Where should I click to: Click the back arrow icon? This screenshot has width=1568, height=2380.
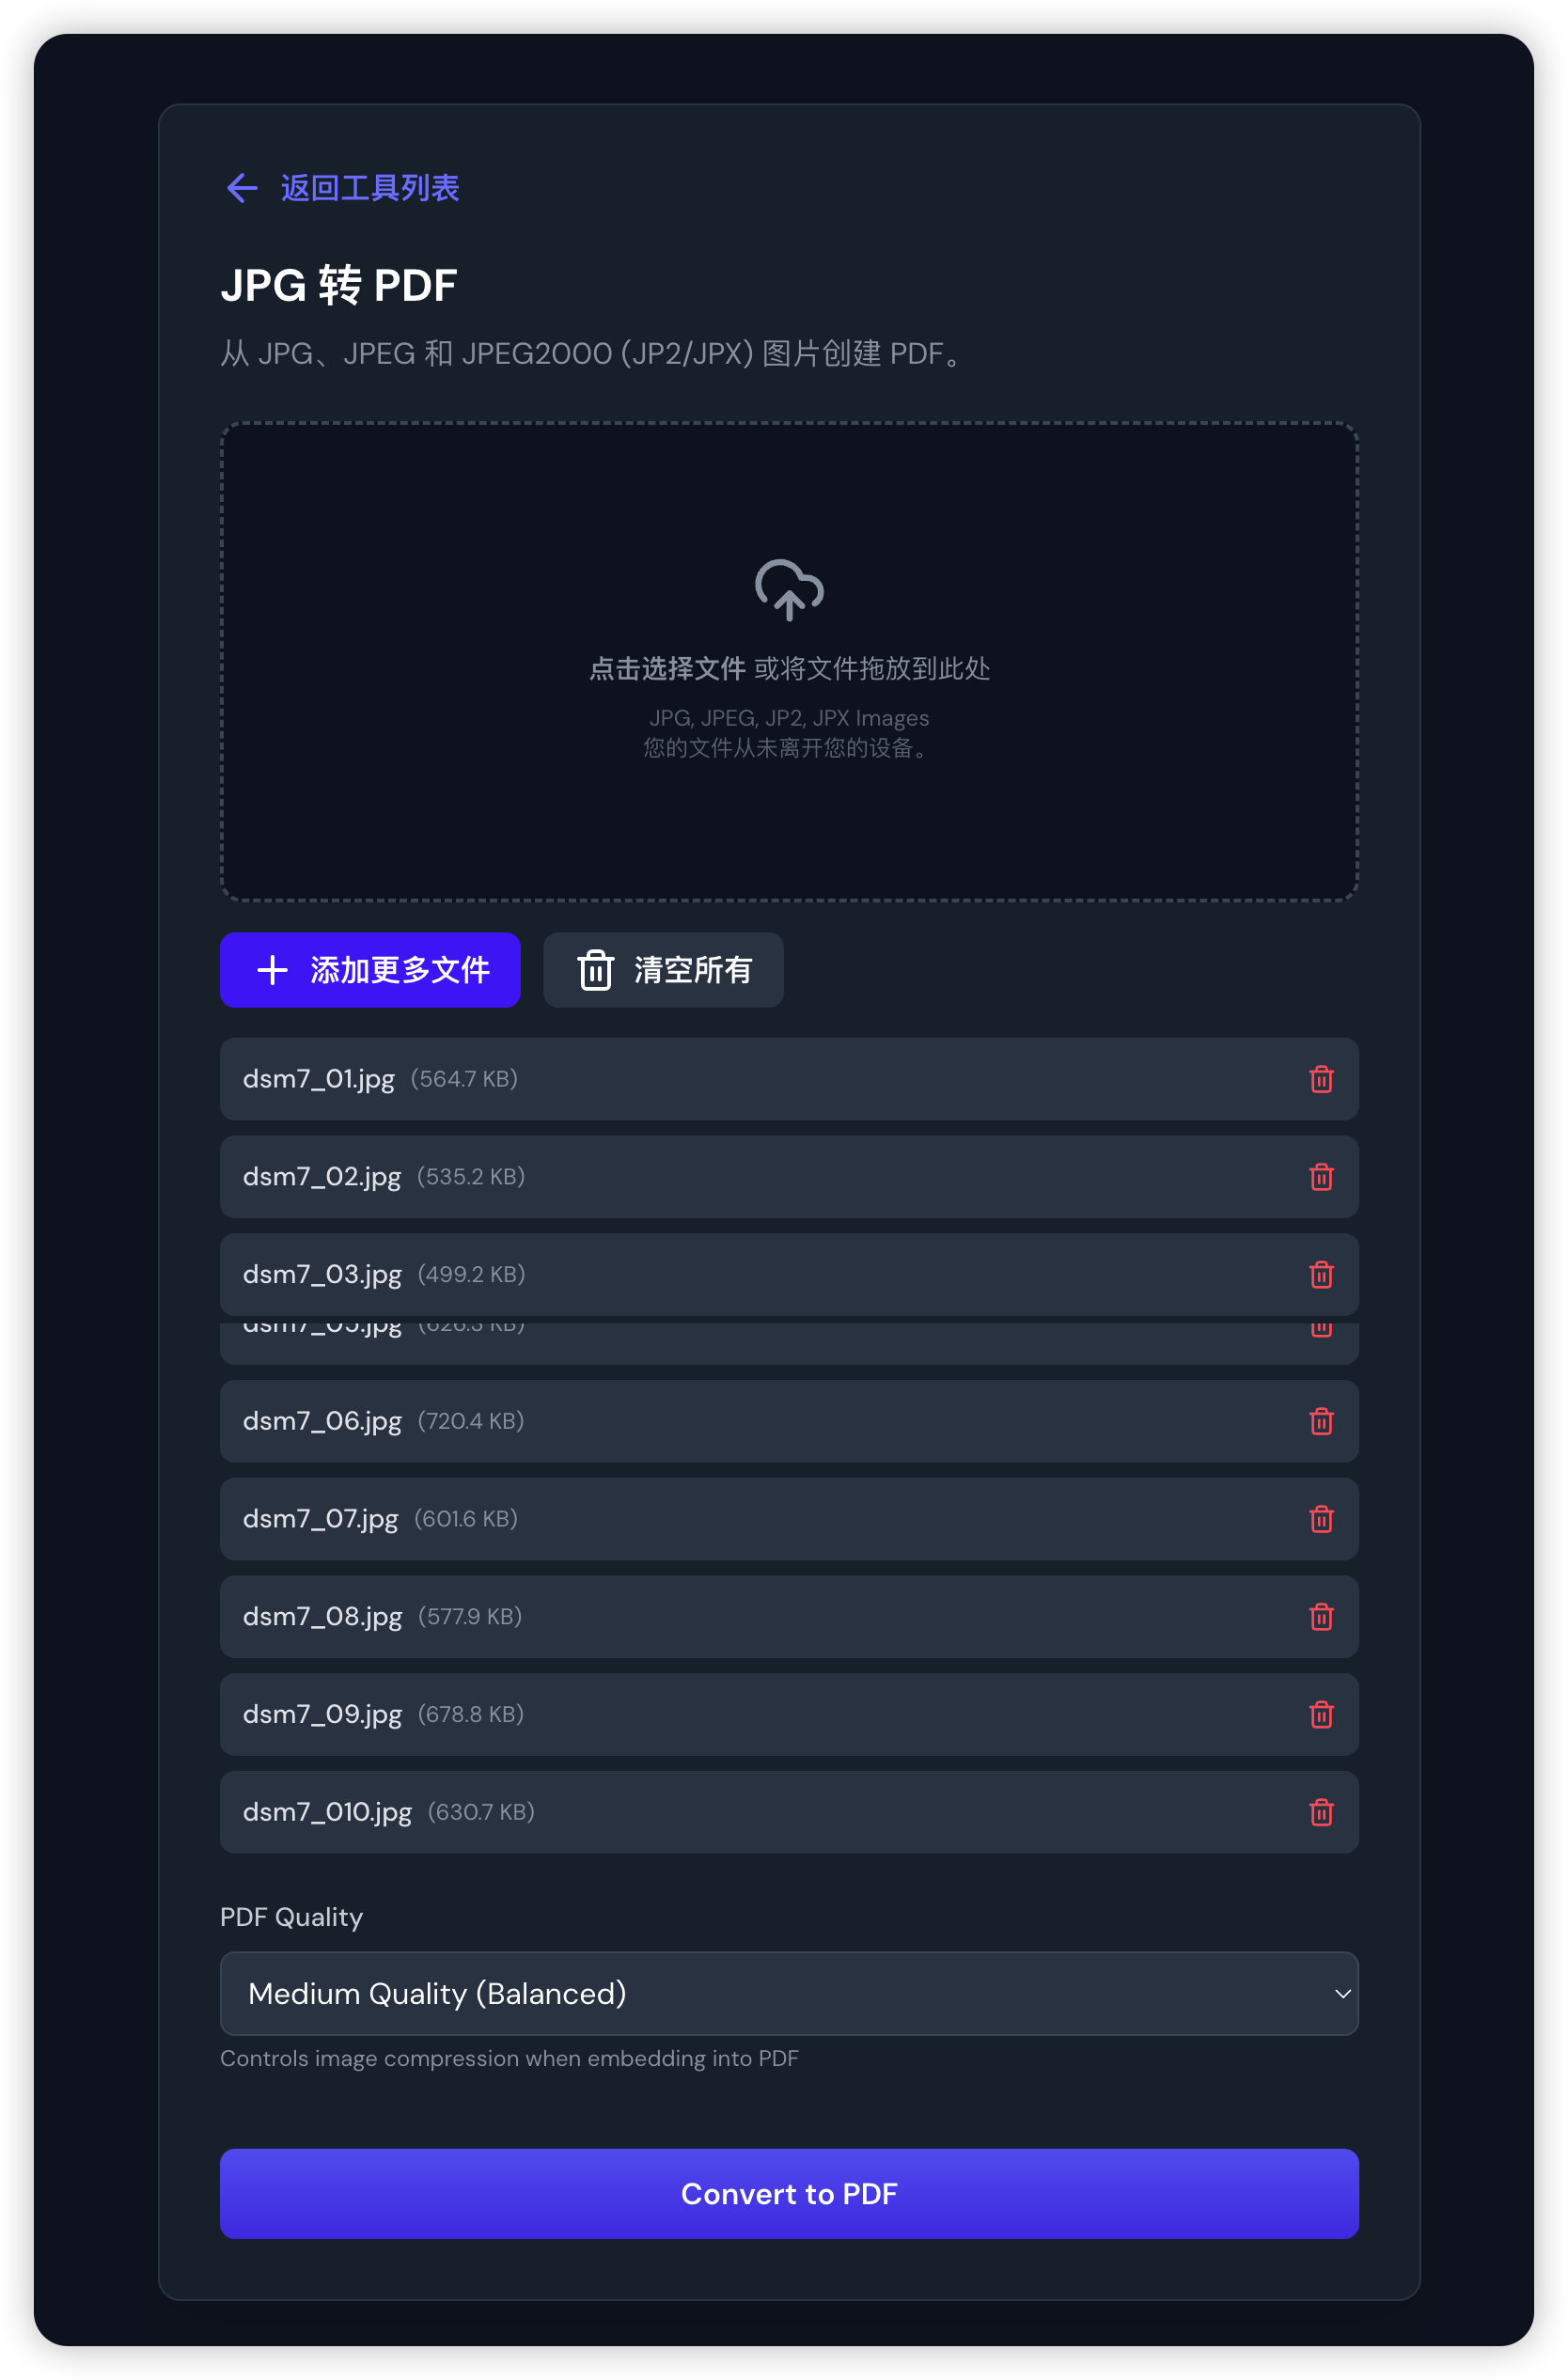coord(242,188)
